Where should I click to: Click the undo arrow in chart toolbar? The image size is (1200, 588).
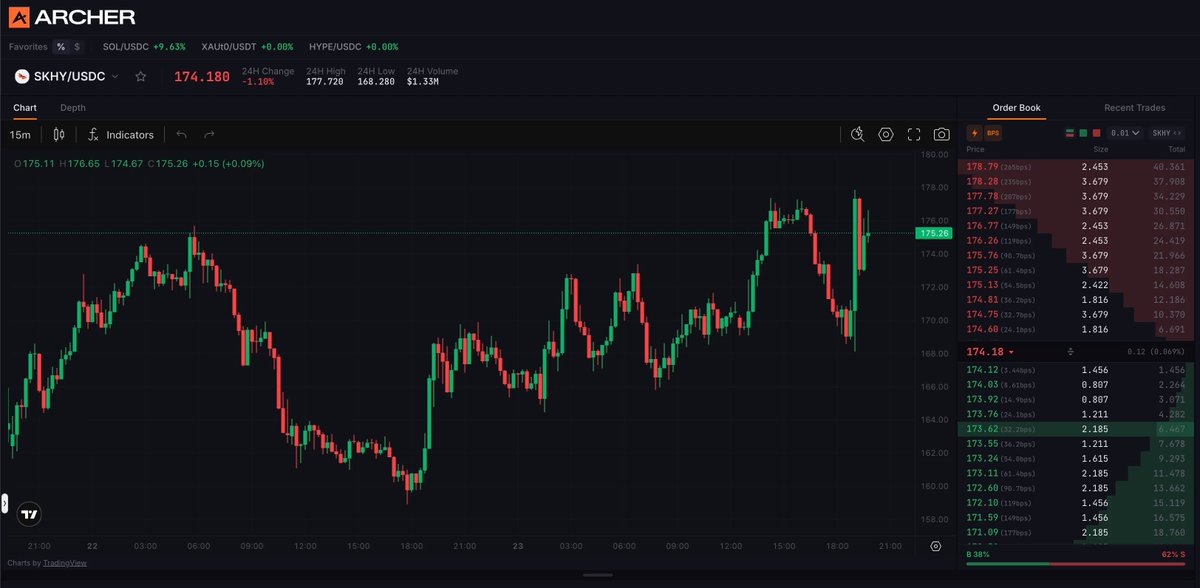pyautogui.click(x=181, y=134)
